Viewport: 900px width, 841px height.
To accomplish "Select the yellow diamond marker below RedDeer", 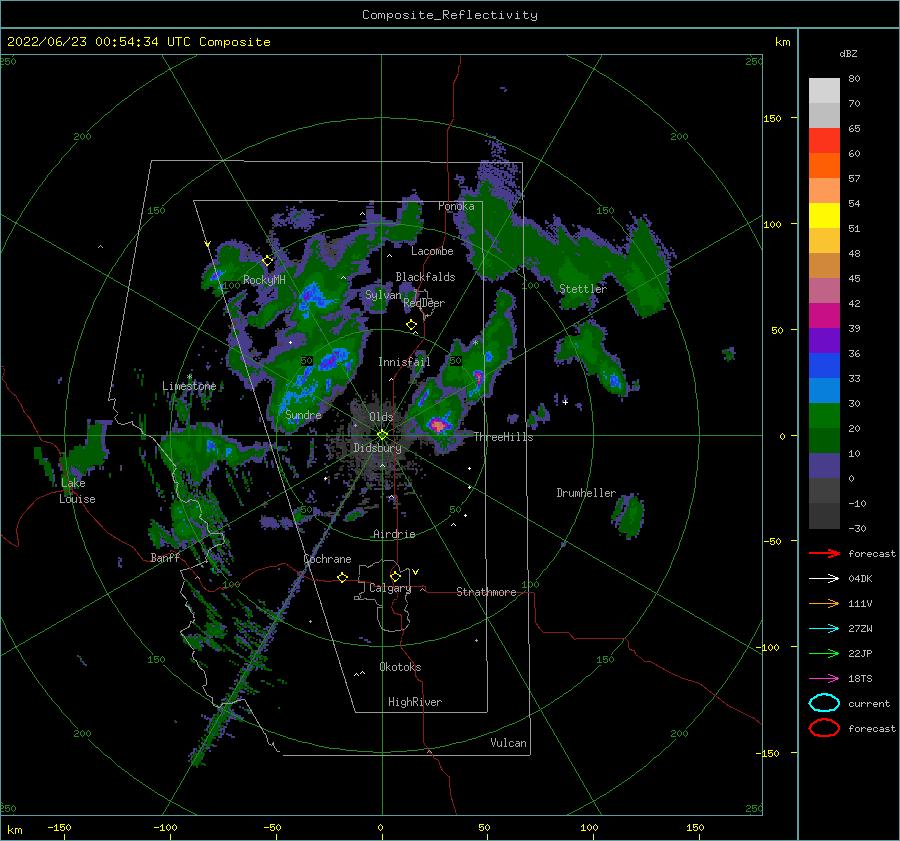I will point(412,325).
